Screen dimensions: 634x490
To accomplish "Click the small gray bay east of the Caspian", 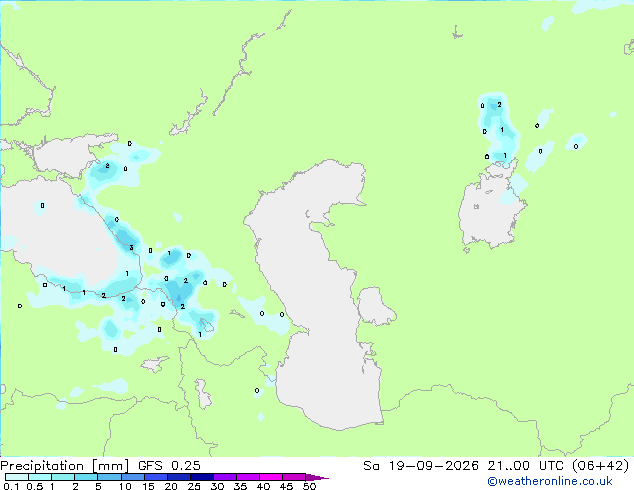I will pos(376,306).
